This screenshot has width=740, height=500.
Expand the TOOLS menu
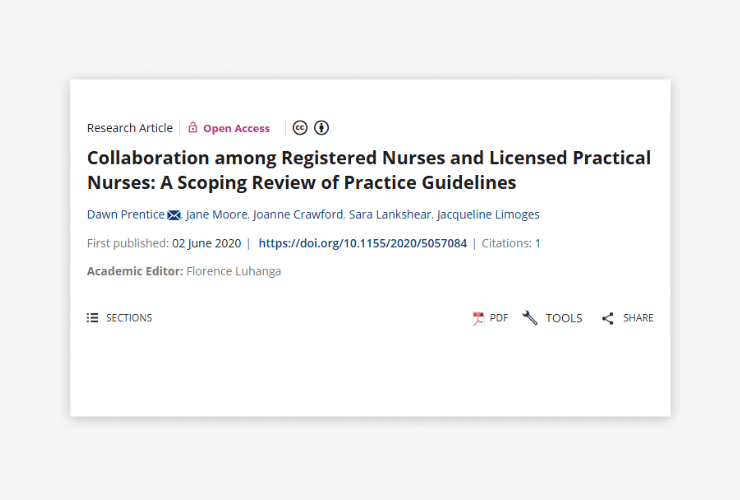coord(564,318)
